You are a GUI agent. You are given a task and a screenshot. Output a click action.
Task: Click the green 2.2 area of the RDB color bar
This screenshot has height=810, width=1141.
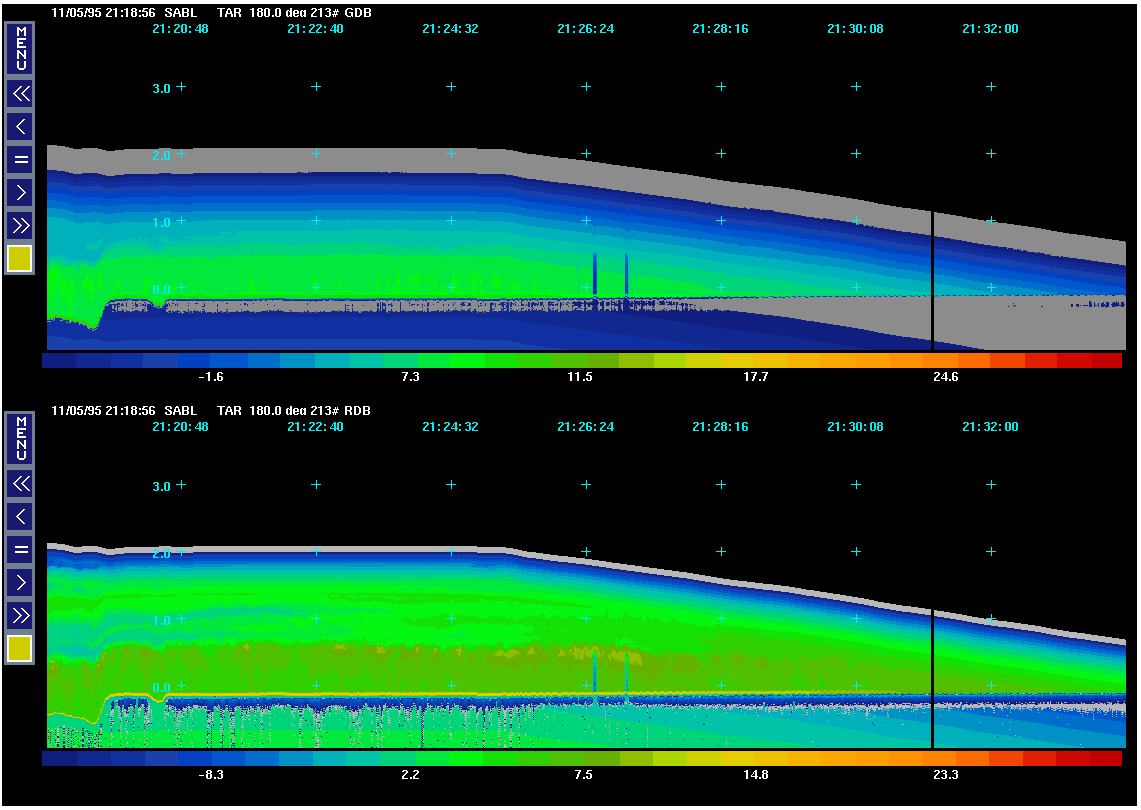tap(415, 759)
